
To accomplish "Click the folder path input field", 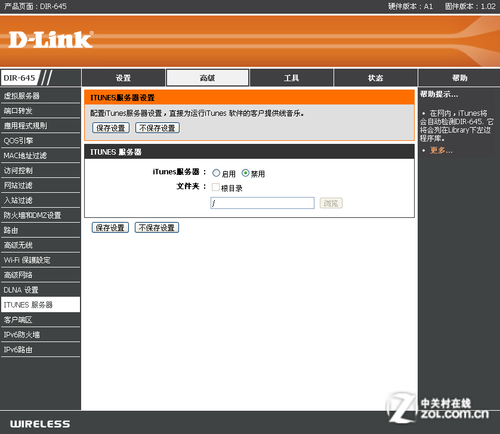I will [262, 203].
